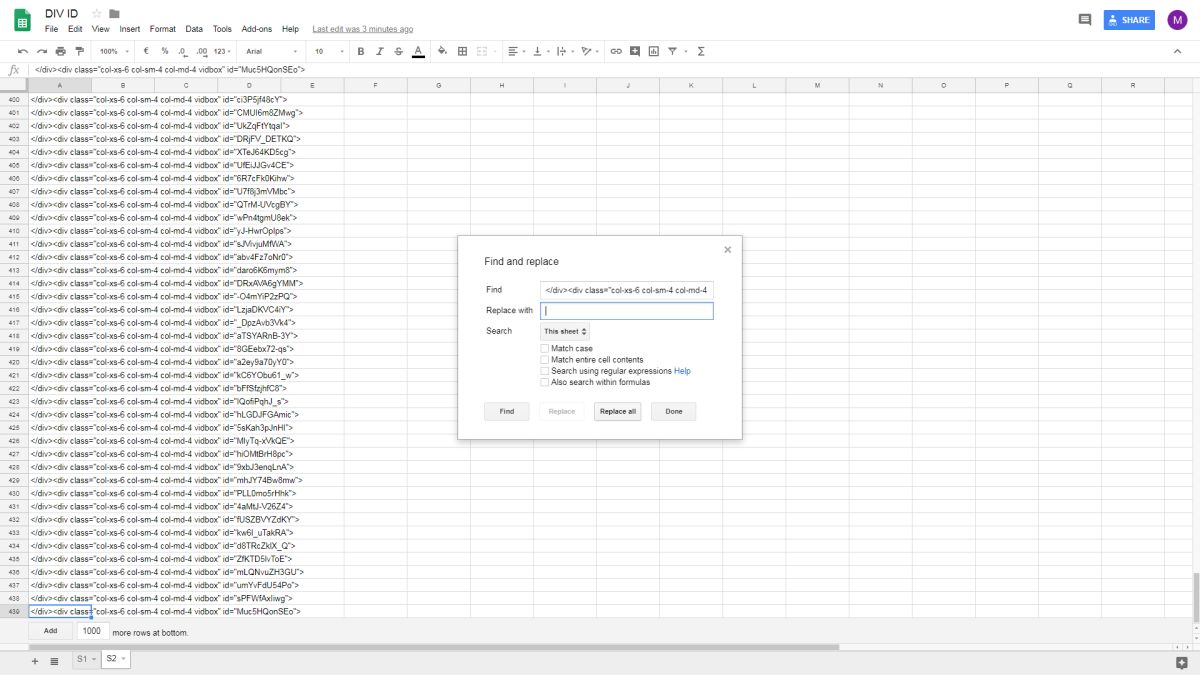Image resolution: width=1200 pixels, height=675 pixels.
Task: Open the Format menu
Action: pos(162,29)
